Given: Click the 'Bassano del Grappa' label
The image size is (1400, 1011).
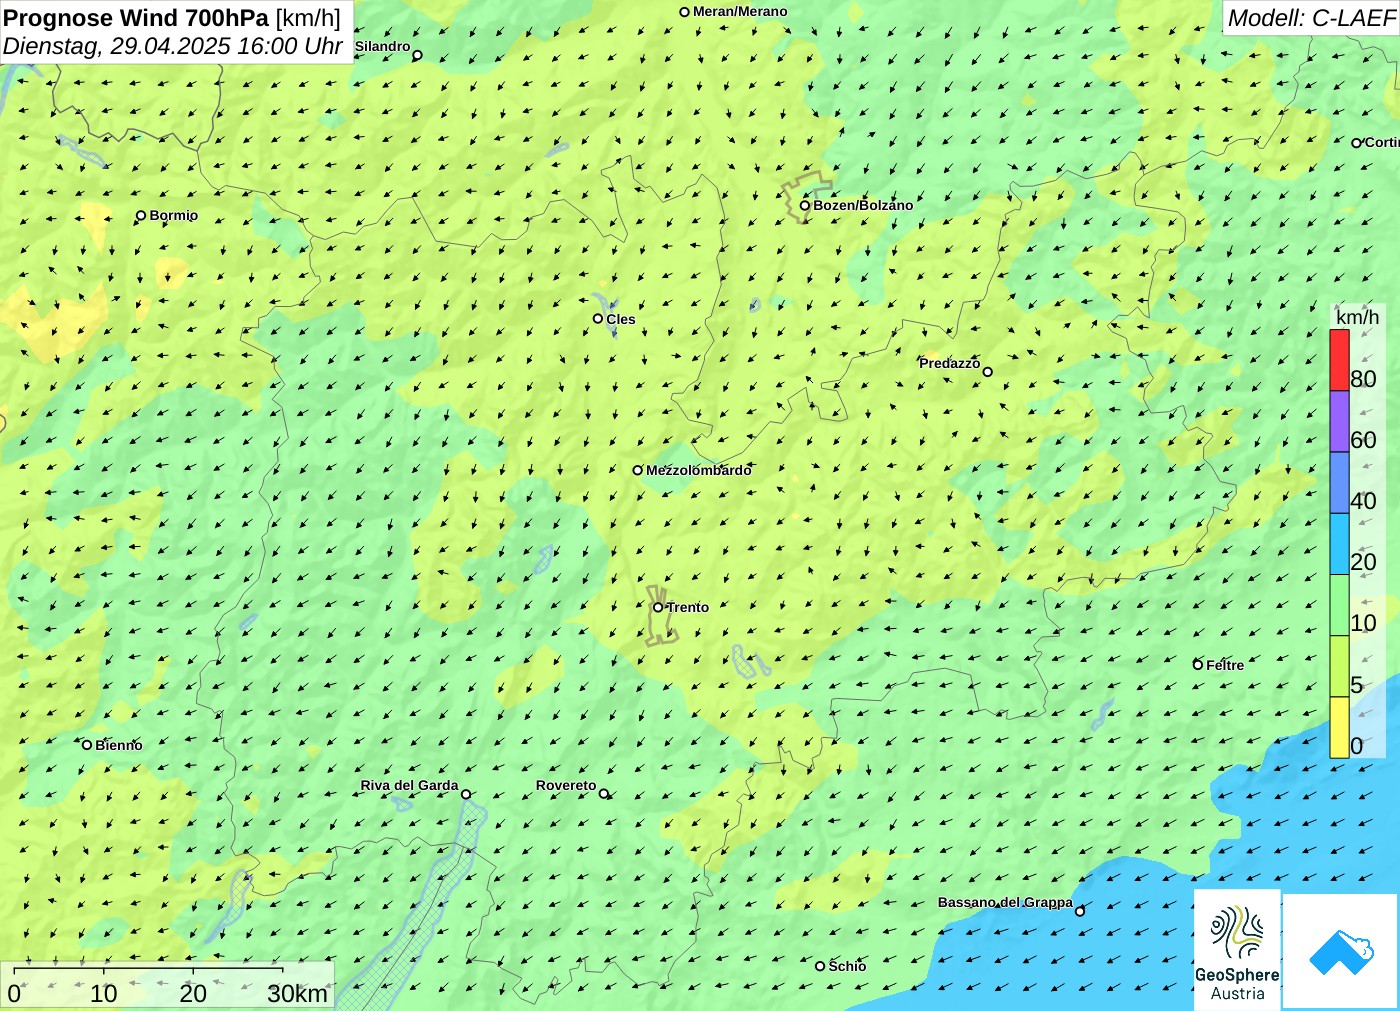Looking at the screenshot, I should pyautogui.click(x=1005, y=902).
